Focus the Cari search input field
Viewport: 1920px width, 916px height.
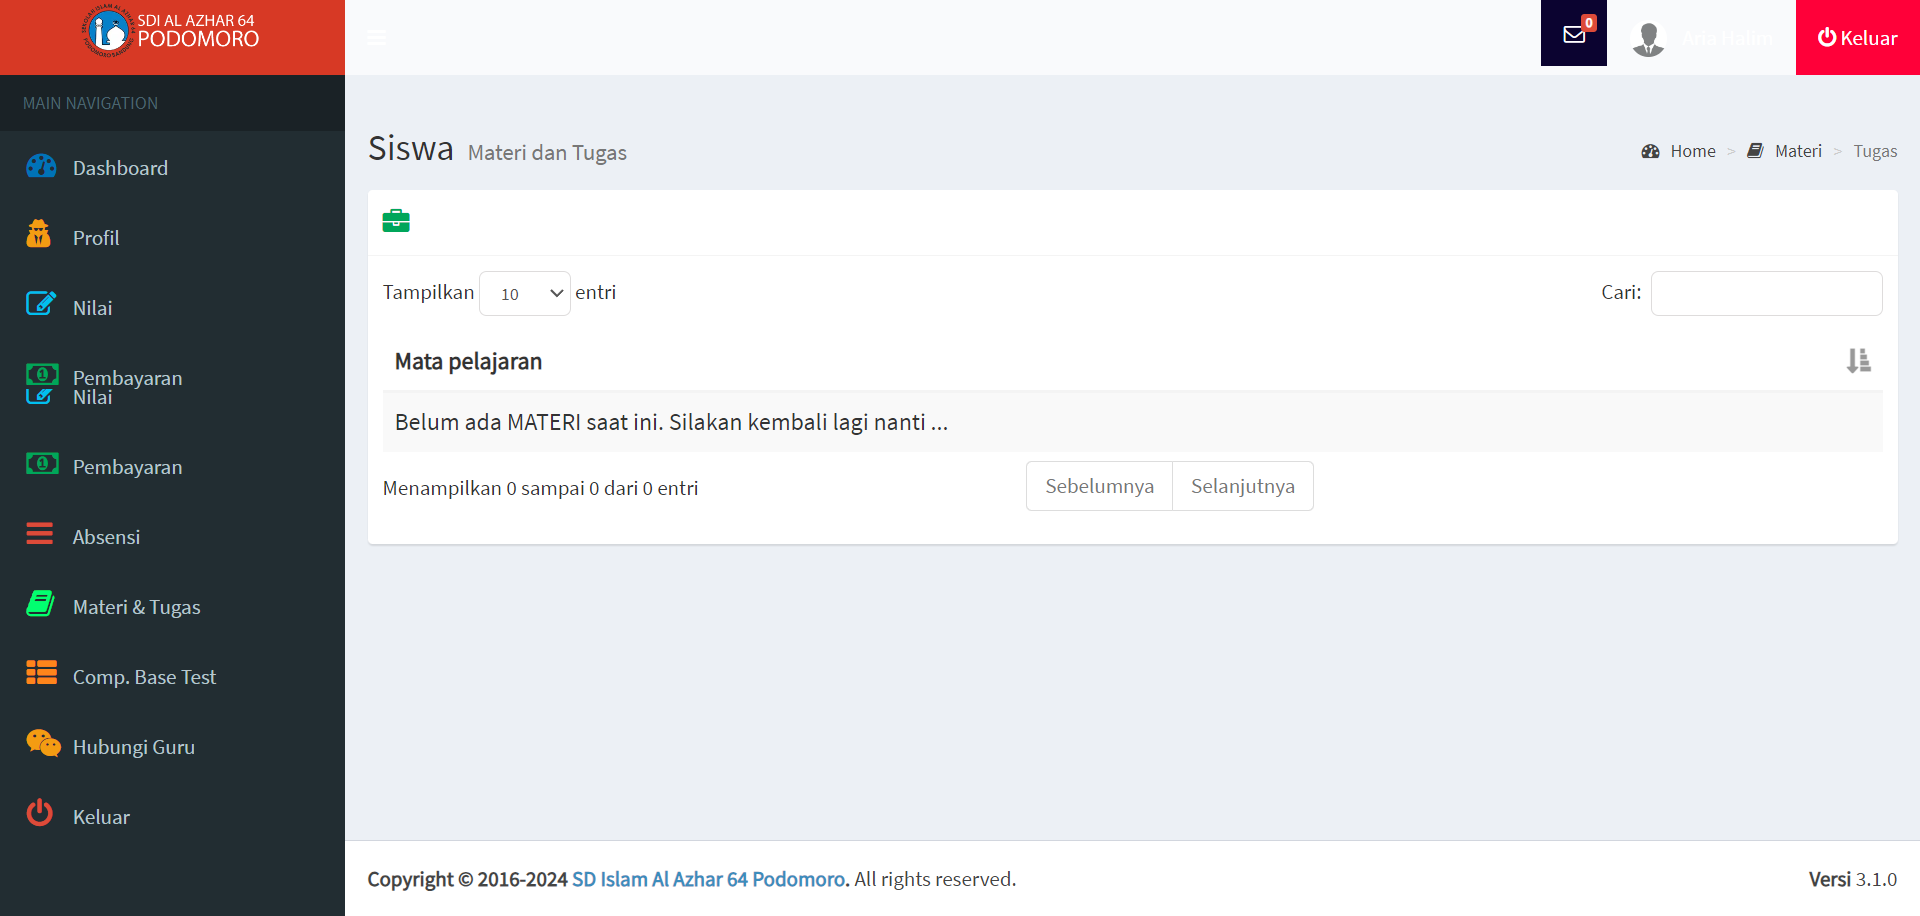[x=1766, y=294]
